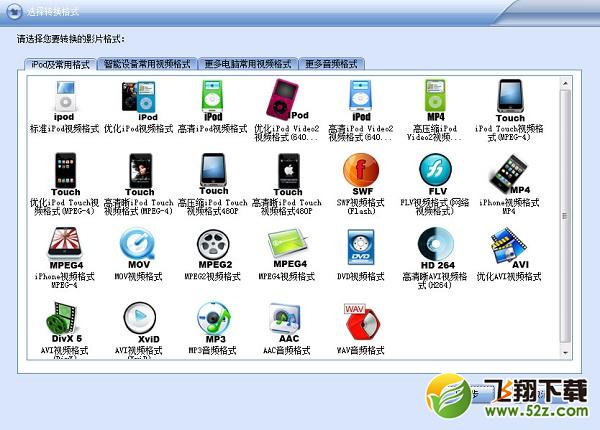Viewport: 600px width, 430px height.
Task: Open the 更多电脑常用视频格式 tab
Action: (x=248, y=64)
